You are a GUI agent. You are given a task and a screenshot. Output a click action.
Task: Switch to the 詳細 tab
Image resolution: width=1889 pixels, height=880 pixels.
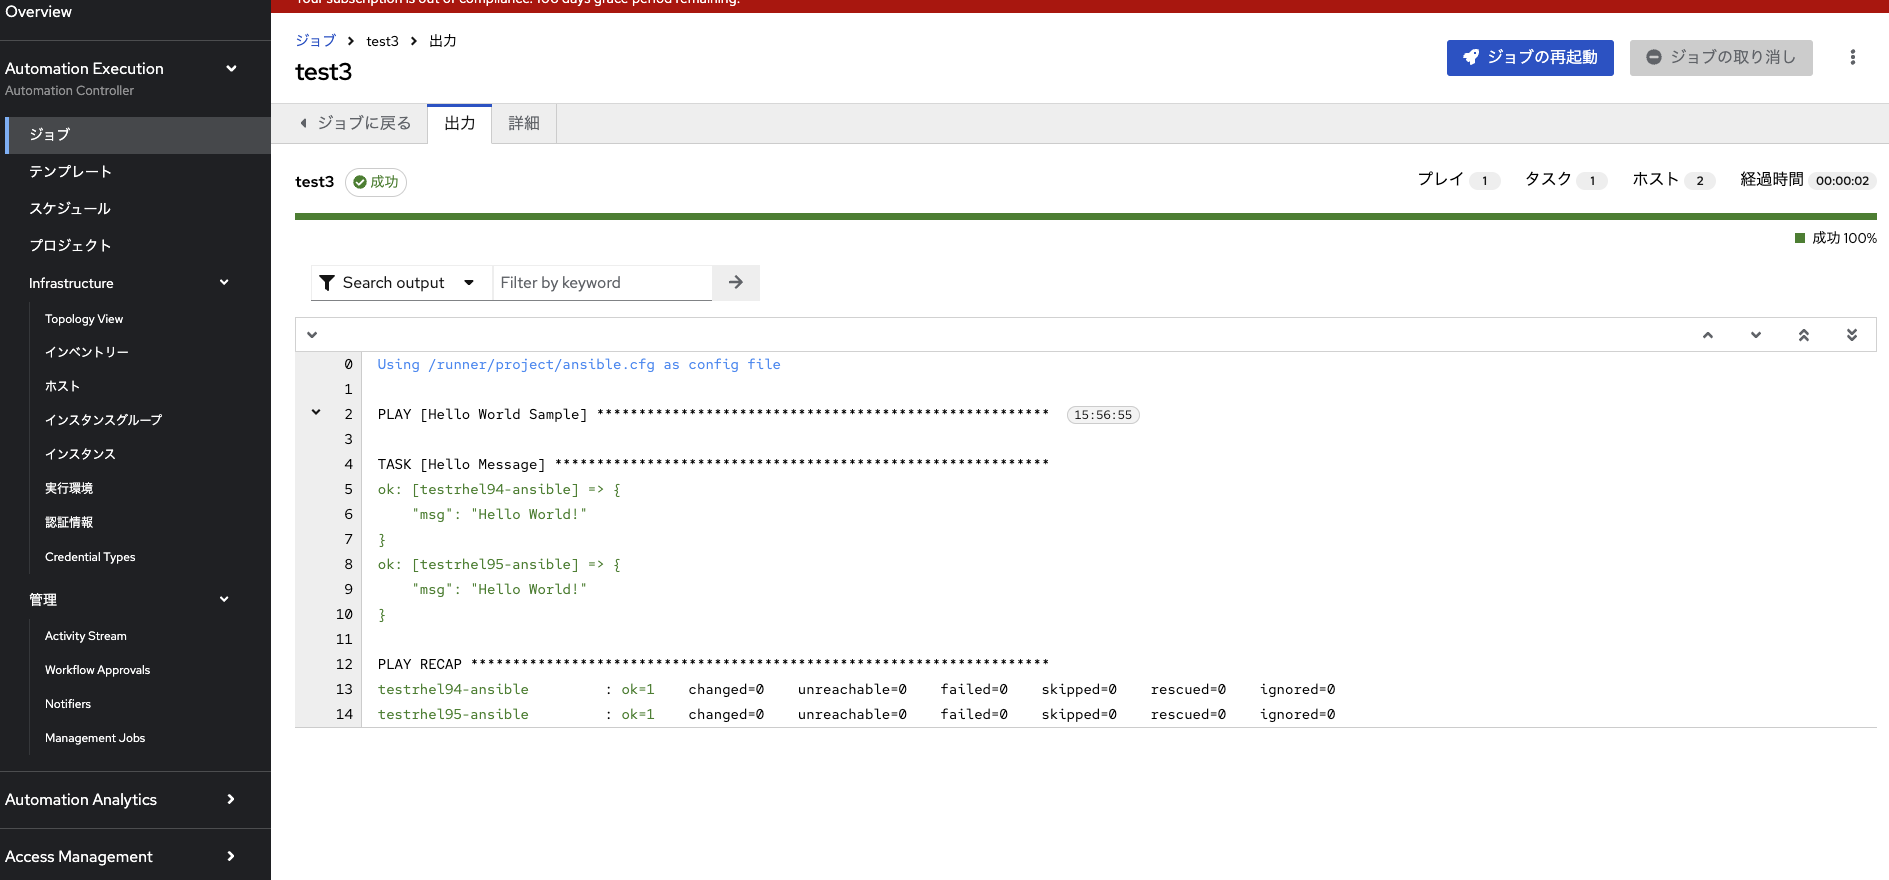click(524, 123)
